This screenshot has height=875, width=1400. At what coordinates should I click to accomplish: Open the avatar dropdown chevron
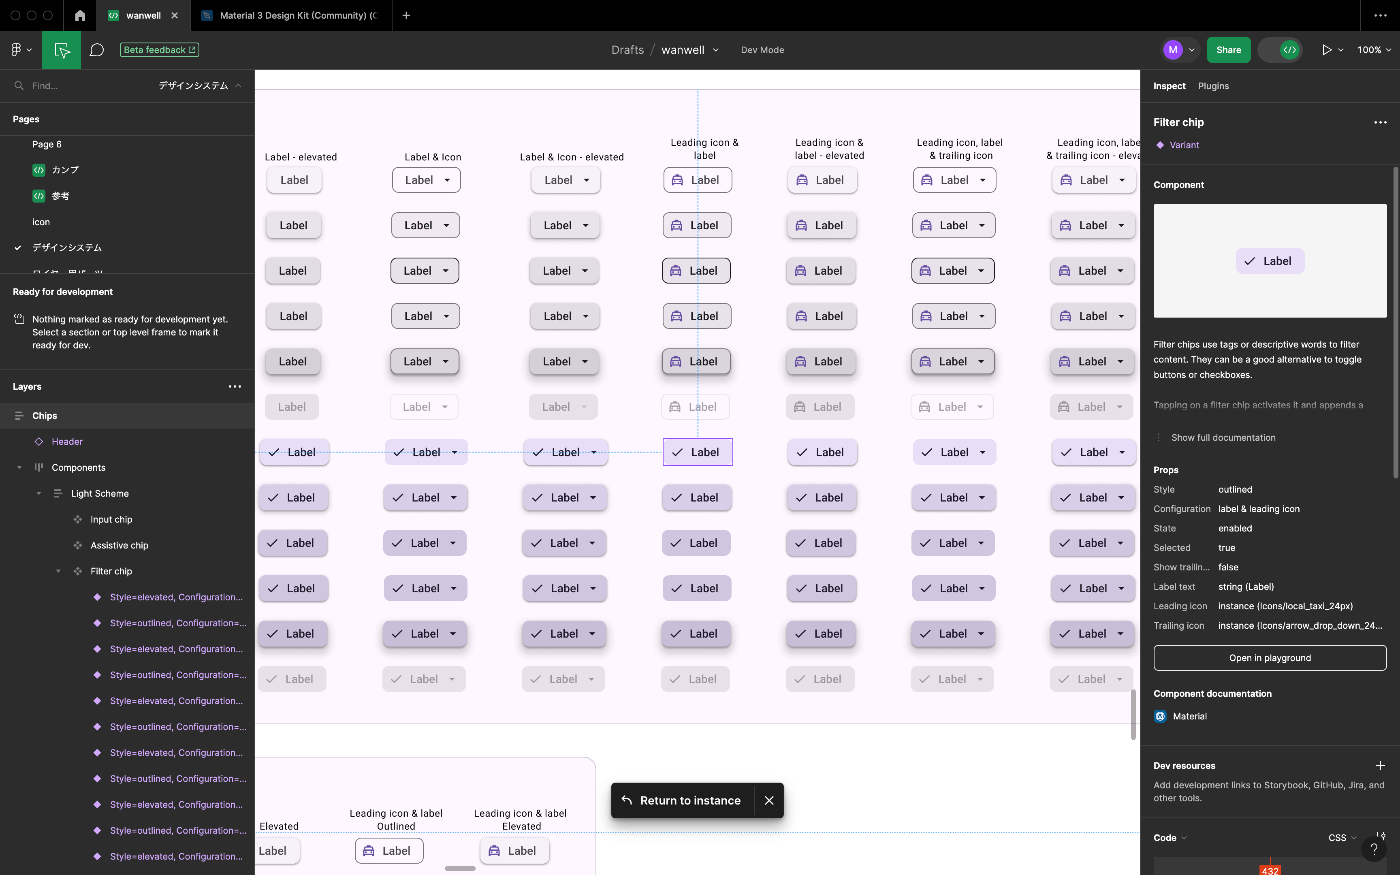[x=1192, y=50]
